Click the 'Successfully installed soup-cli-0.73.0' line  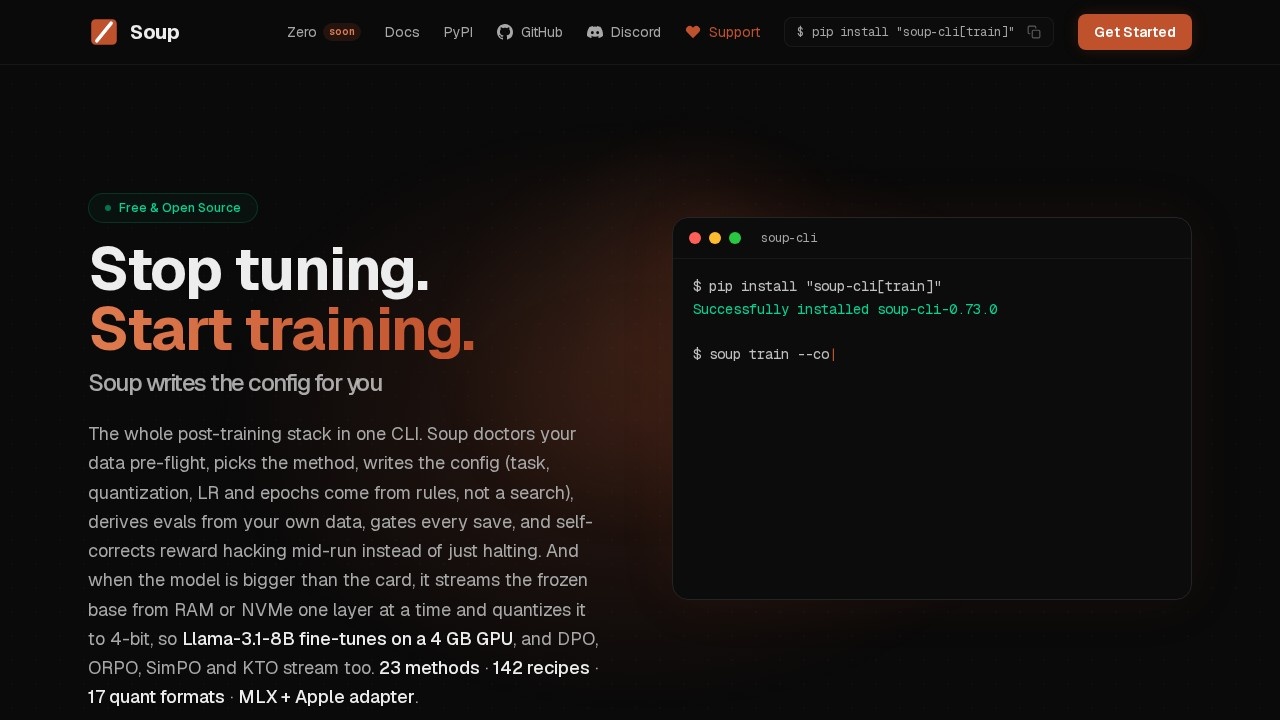845,310
